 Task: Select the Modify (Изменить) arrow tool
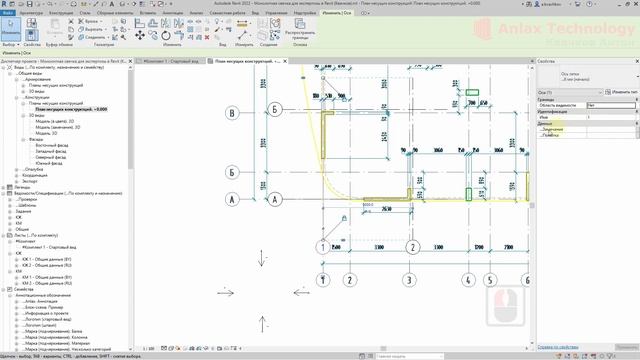click(x=11, y=29)
